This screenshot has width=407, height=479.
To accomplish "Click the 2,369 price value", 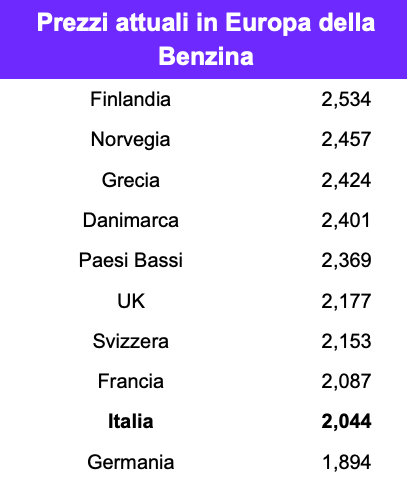I will [346, 260].
